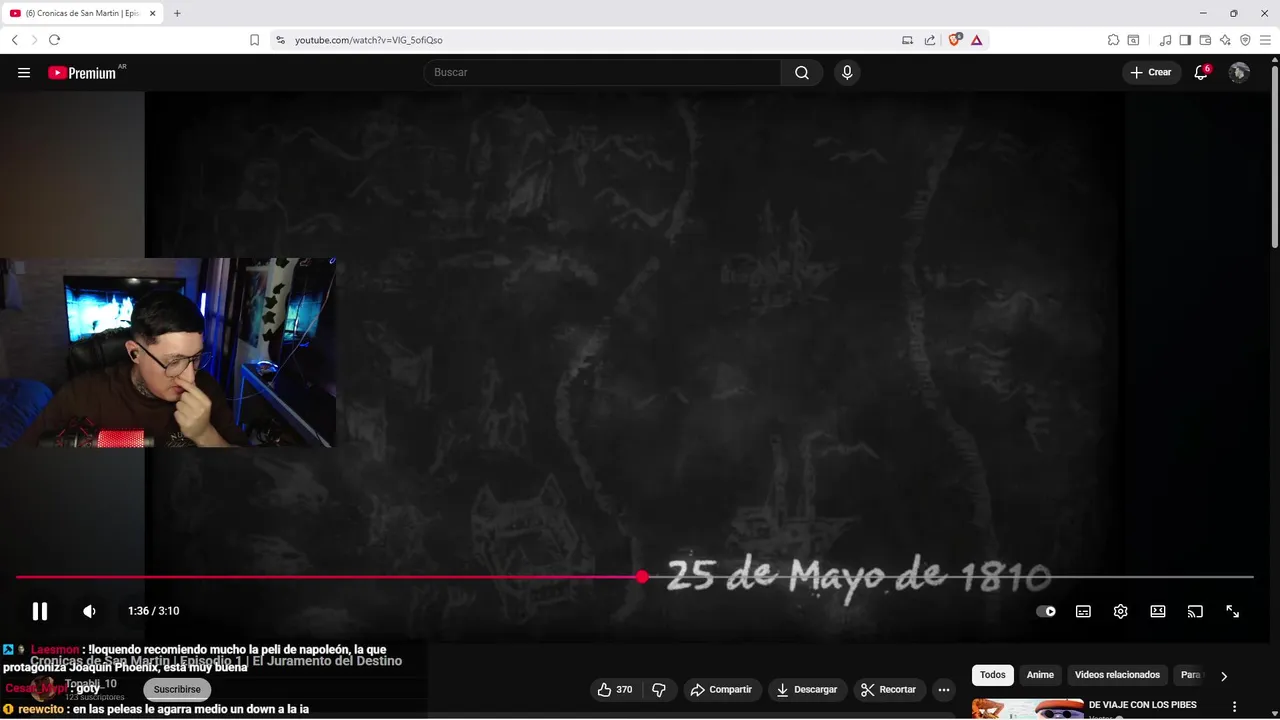The height and width of the screenshot is (720, 1280).
Task: Pause the YouTube video
Action: 40,611
